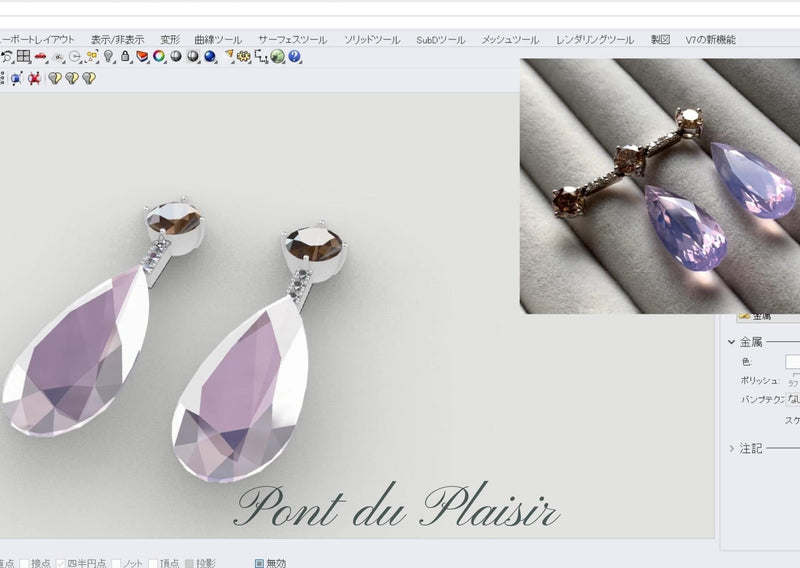Open the layers icon in toolbar

142,57
